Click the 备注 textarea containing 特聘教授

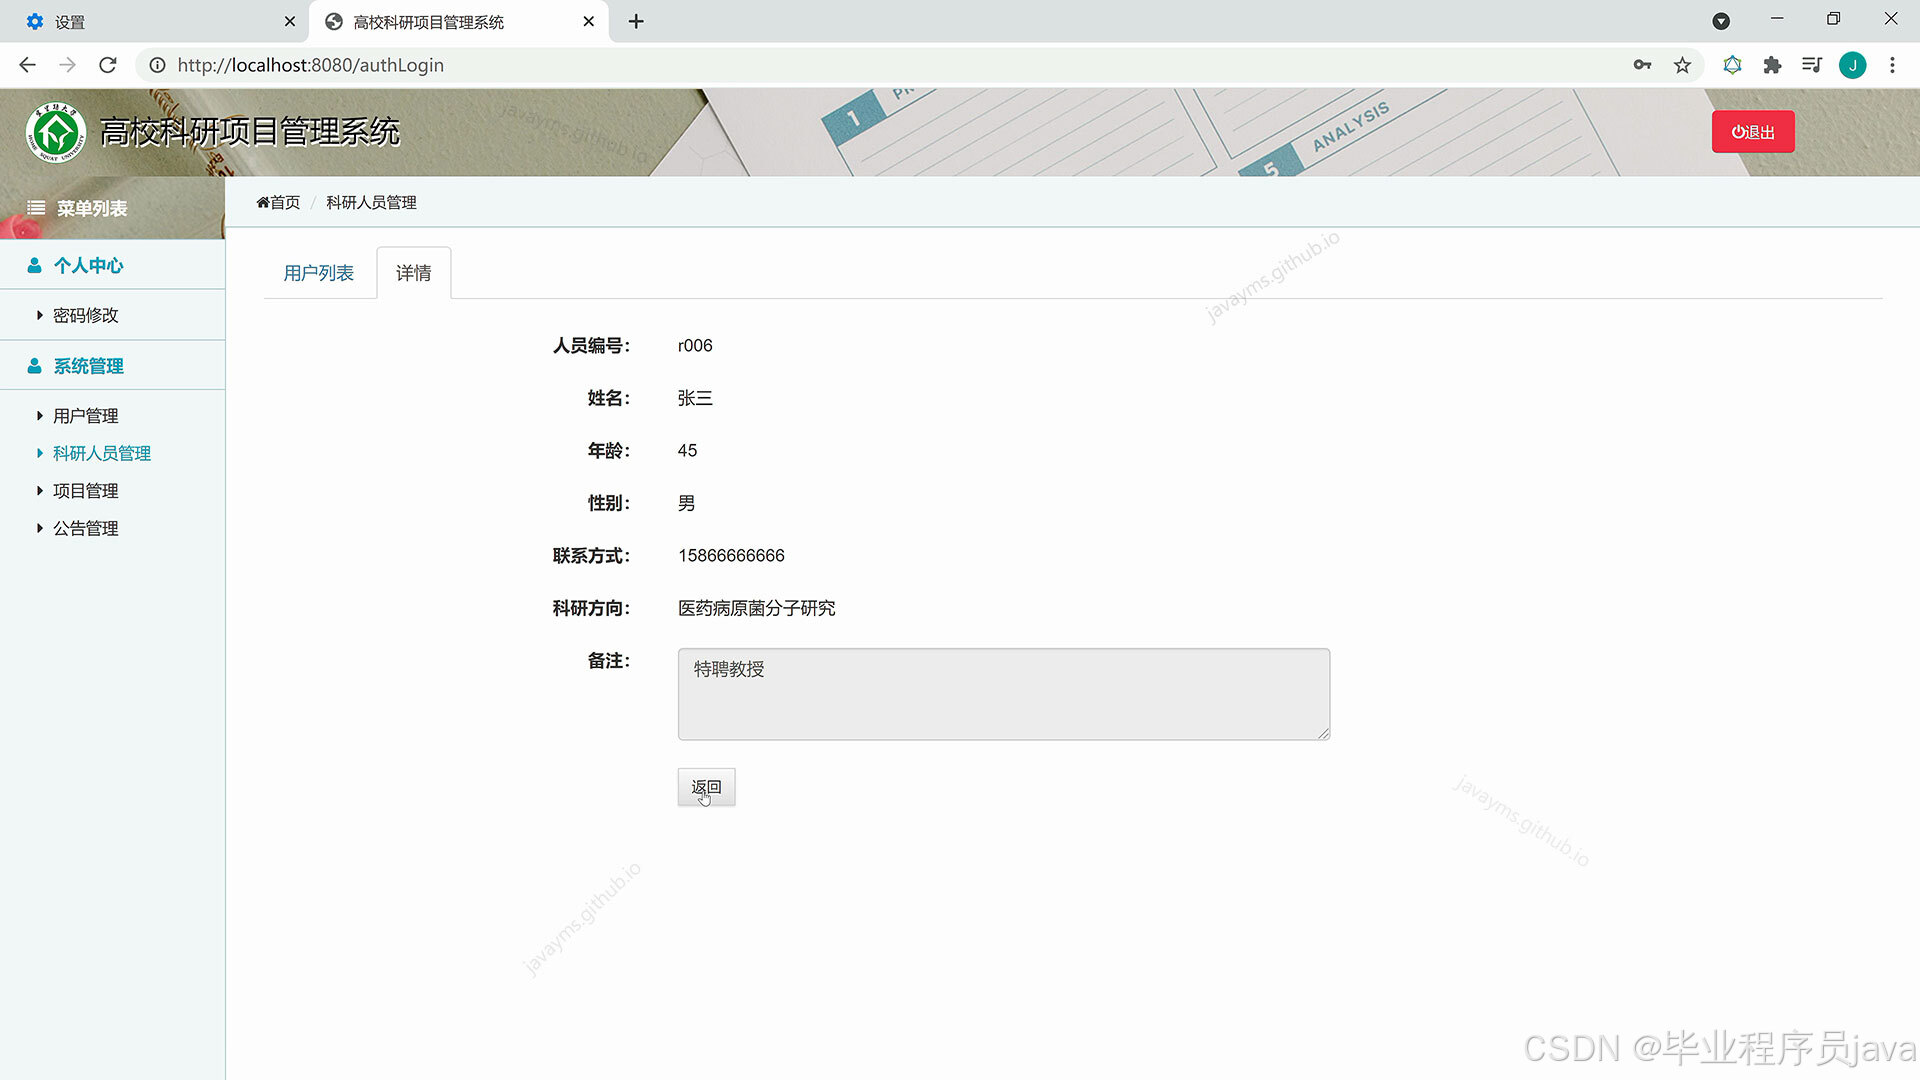1004,694
